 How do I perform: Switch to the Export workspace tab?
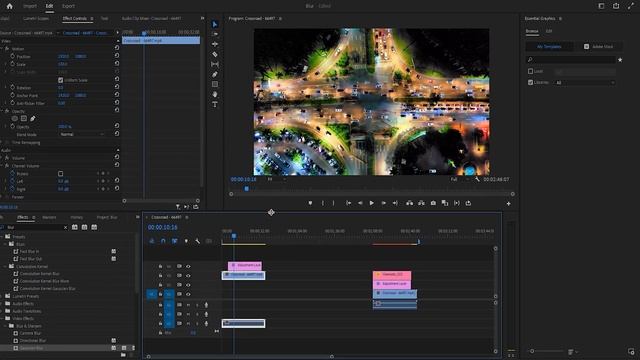pyautogui.click(x=68, y=6)
